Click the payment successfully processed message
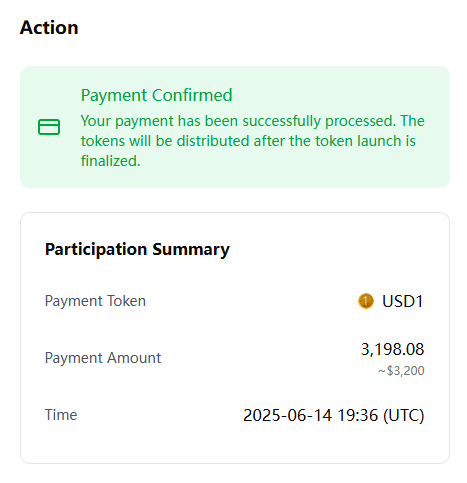 pos(253,141)
